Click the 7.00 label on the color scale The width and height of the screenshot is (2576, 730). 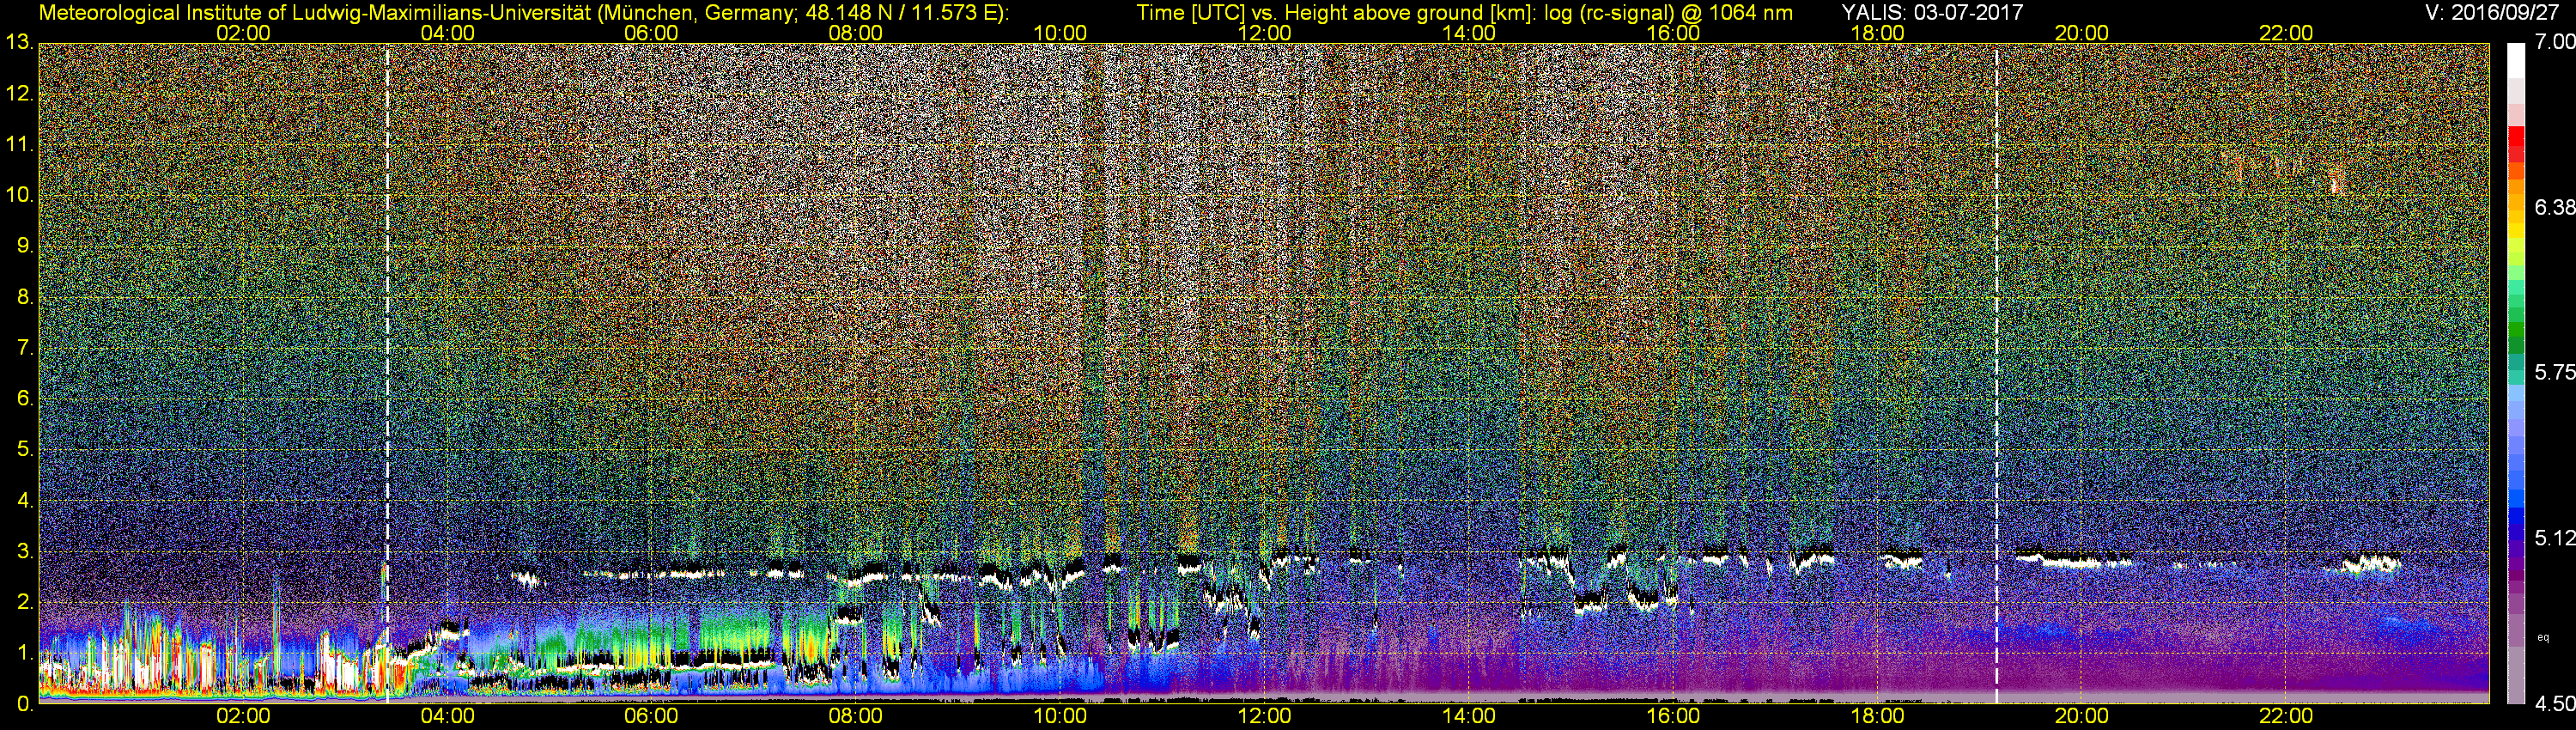click(2553, 42)
